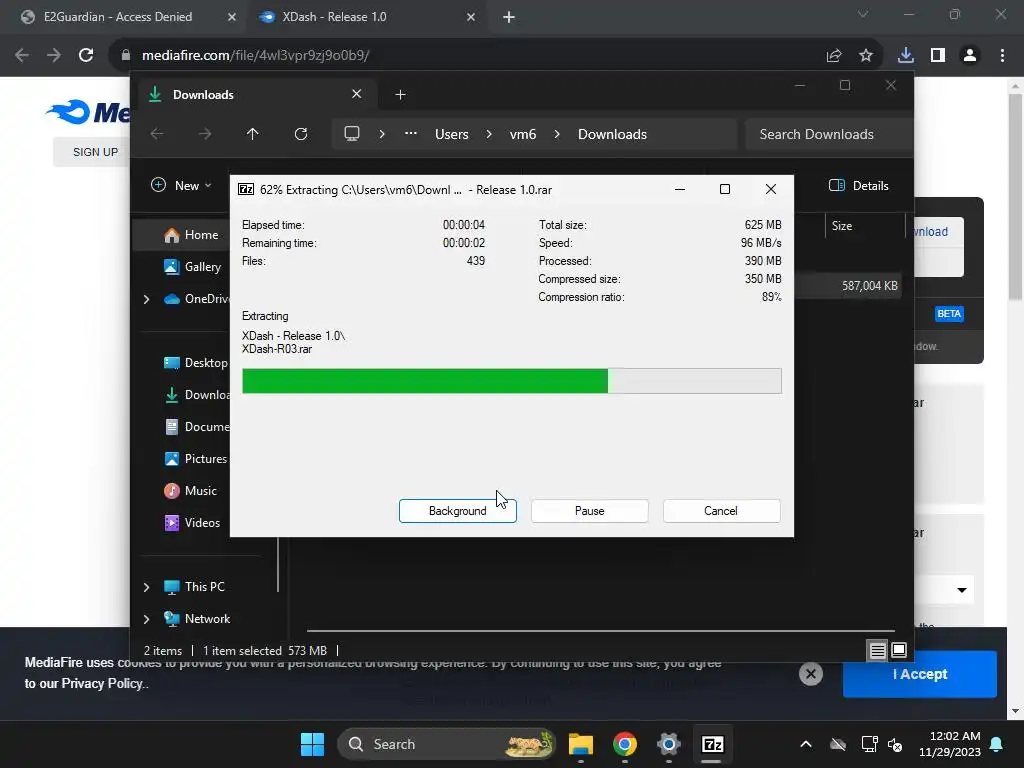1024x768 pixels.
Task: Open a new Chrome tab
Action: [509, 17]
